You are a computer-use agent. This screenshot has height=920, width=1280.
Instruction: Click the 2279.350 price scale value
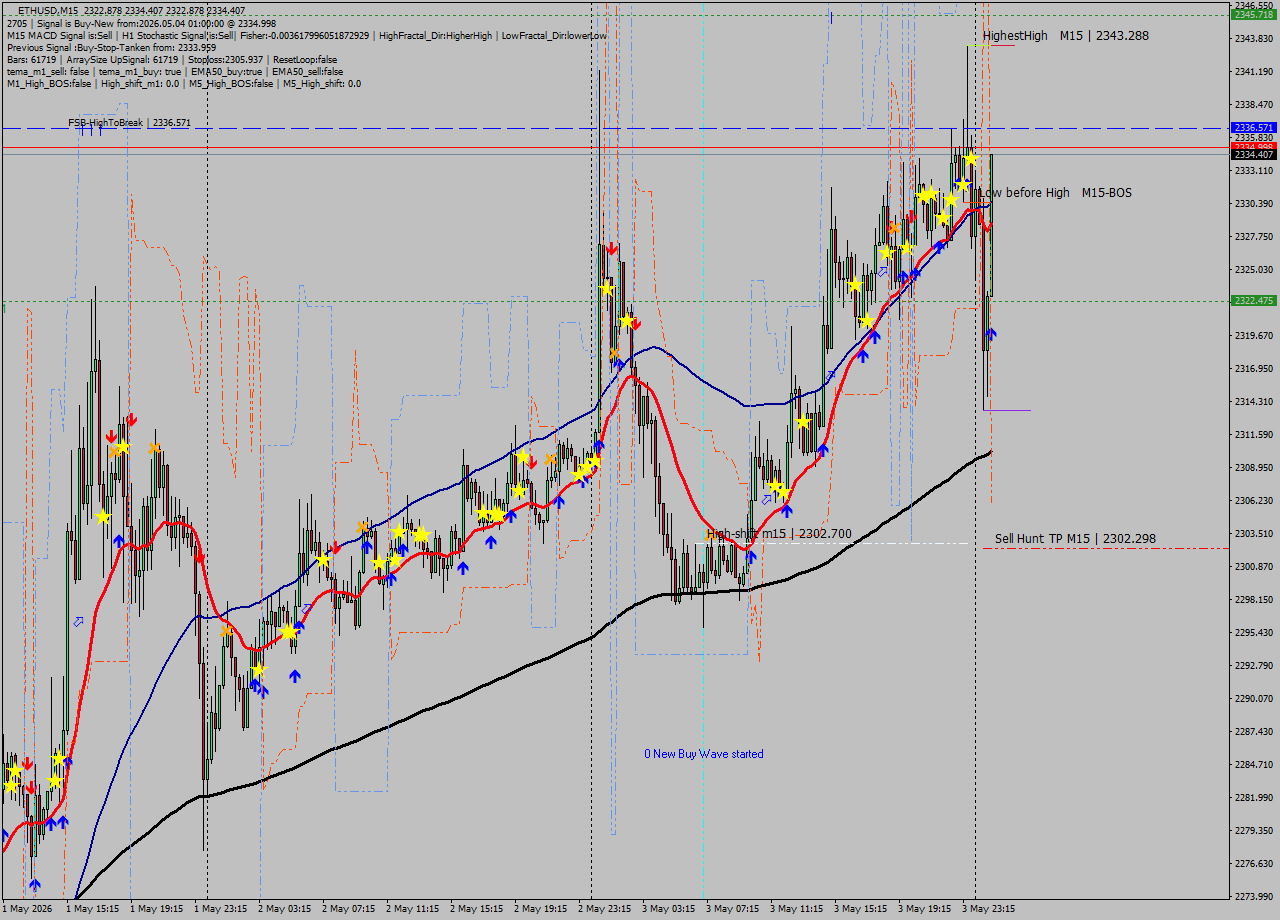pyautogui.click(x=1254, y=831)
